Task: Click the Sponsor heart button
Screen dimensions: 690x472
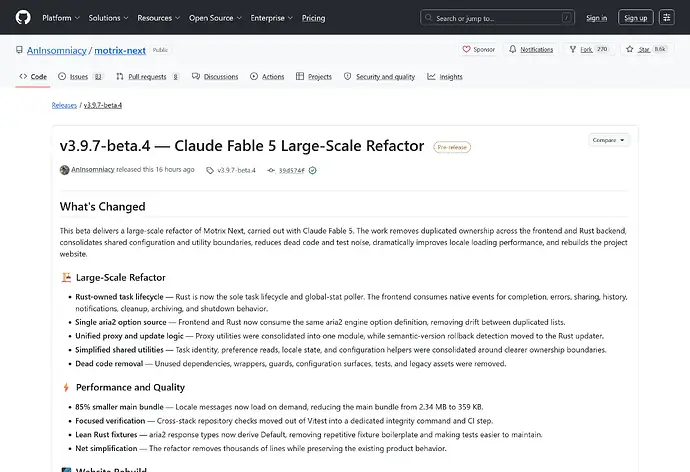Action: click(478, 49)
